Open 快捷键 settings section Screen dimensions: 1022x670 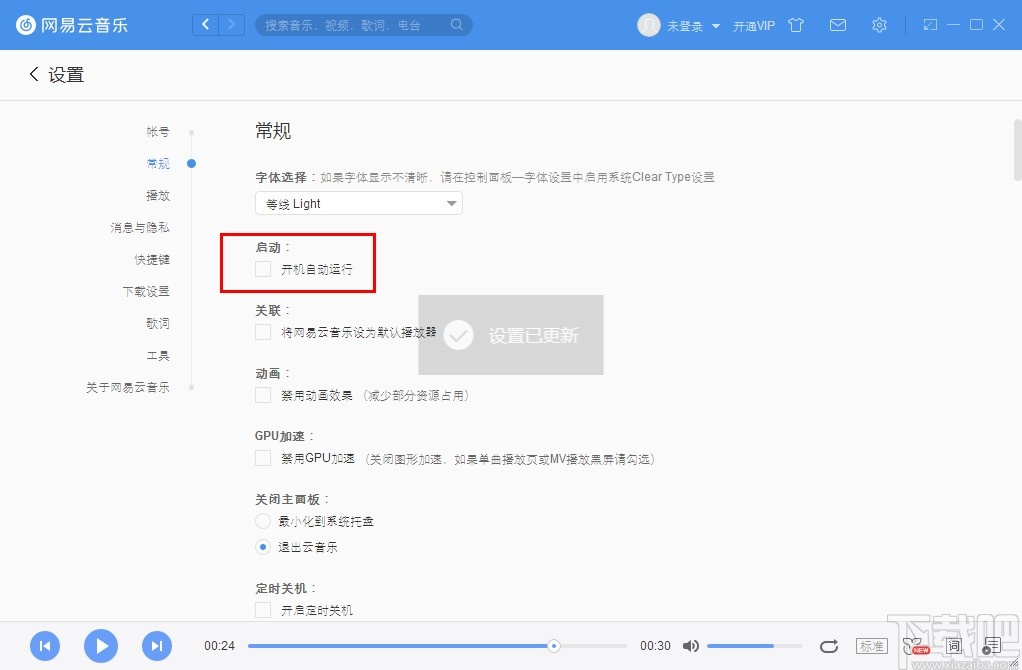point(152,259)
